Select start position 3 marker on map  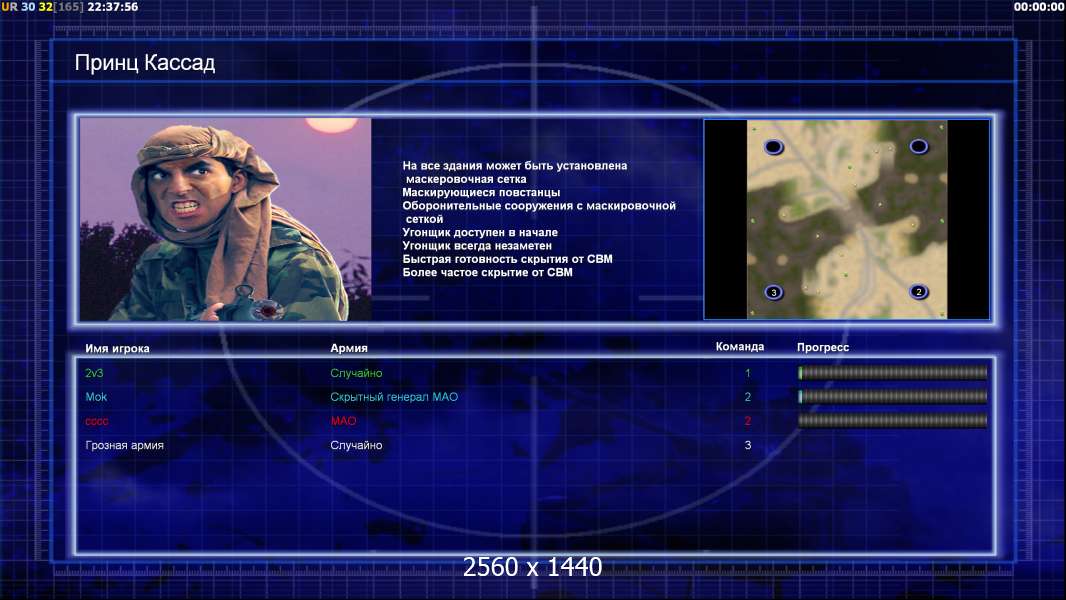(x=774, y=293)
